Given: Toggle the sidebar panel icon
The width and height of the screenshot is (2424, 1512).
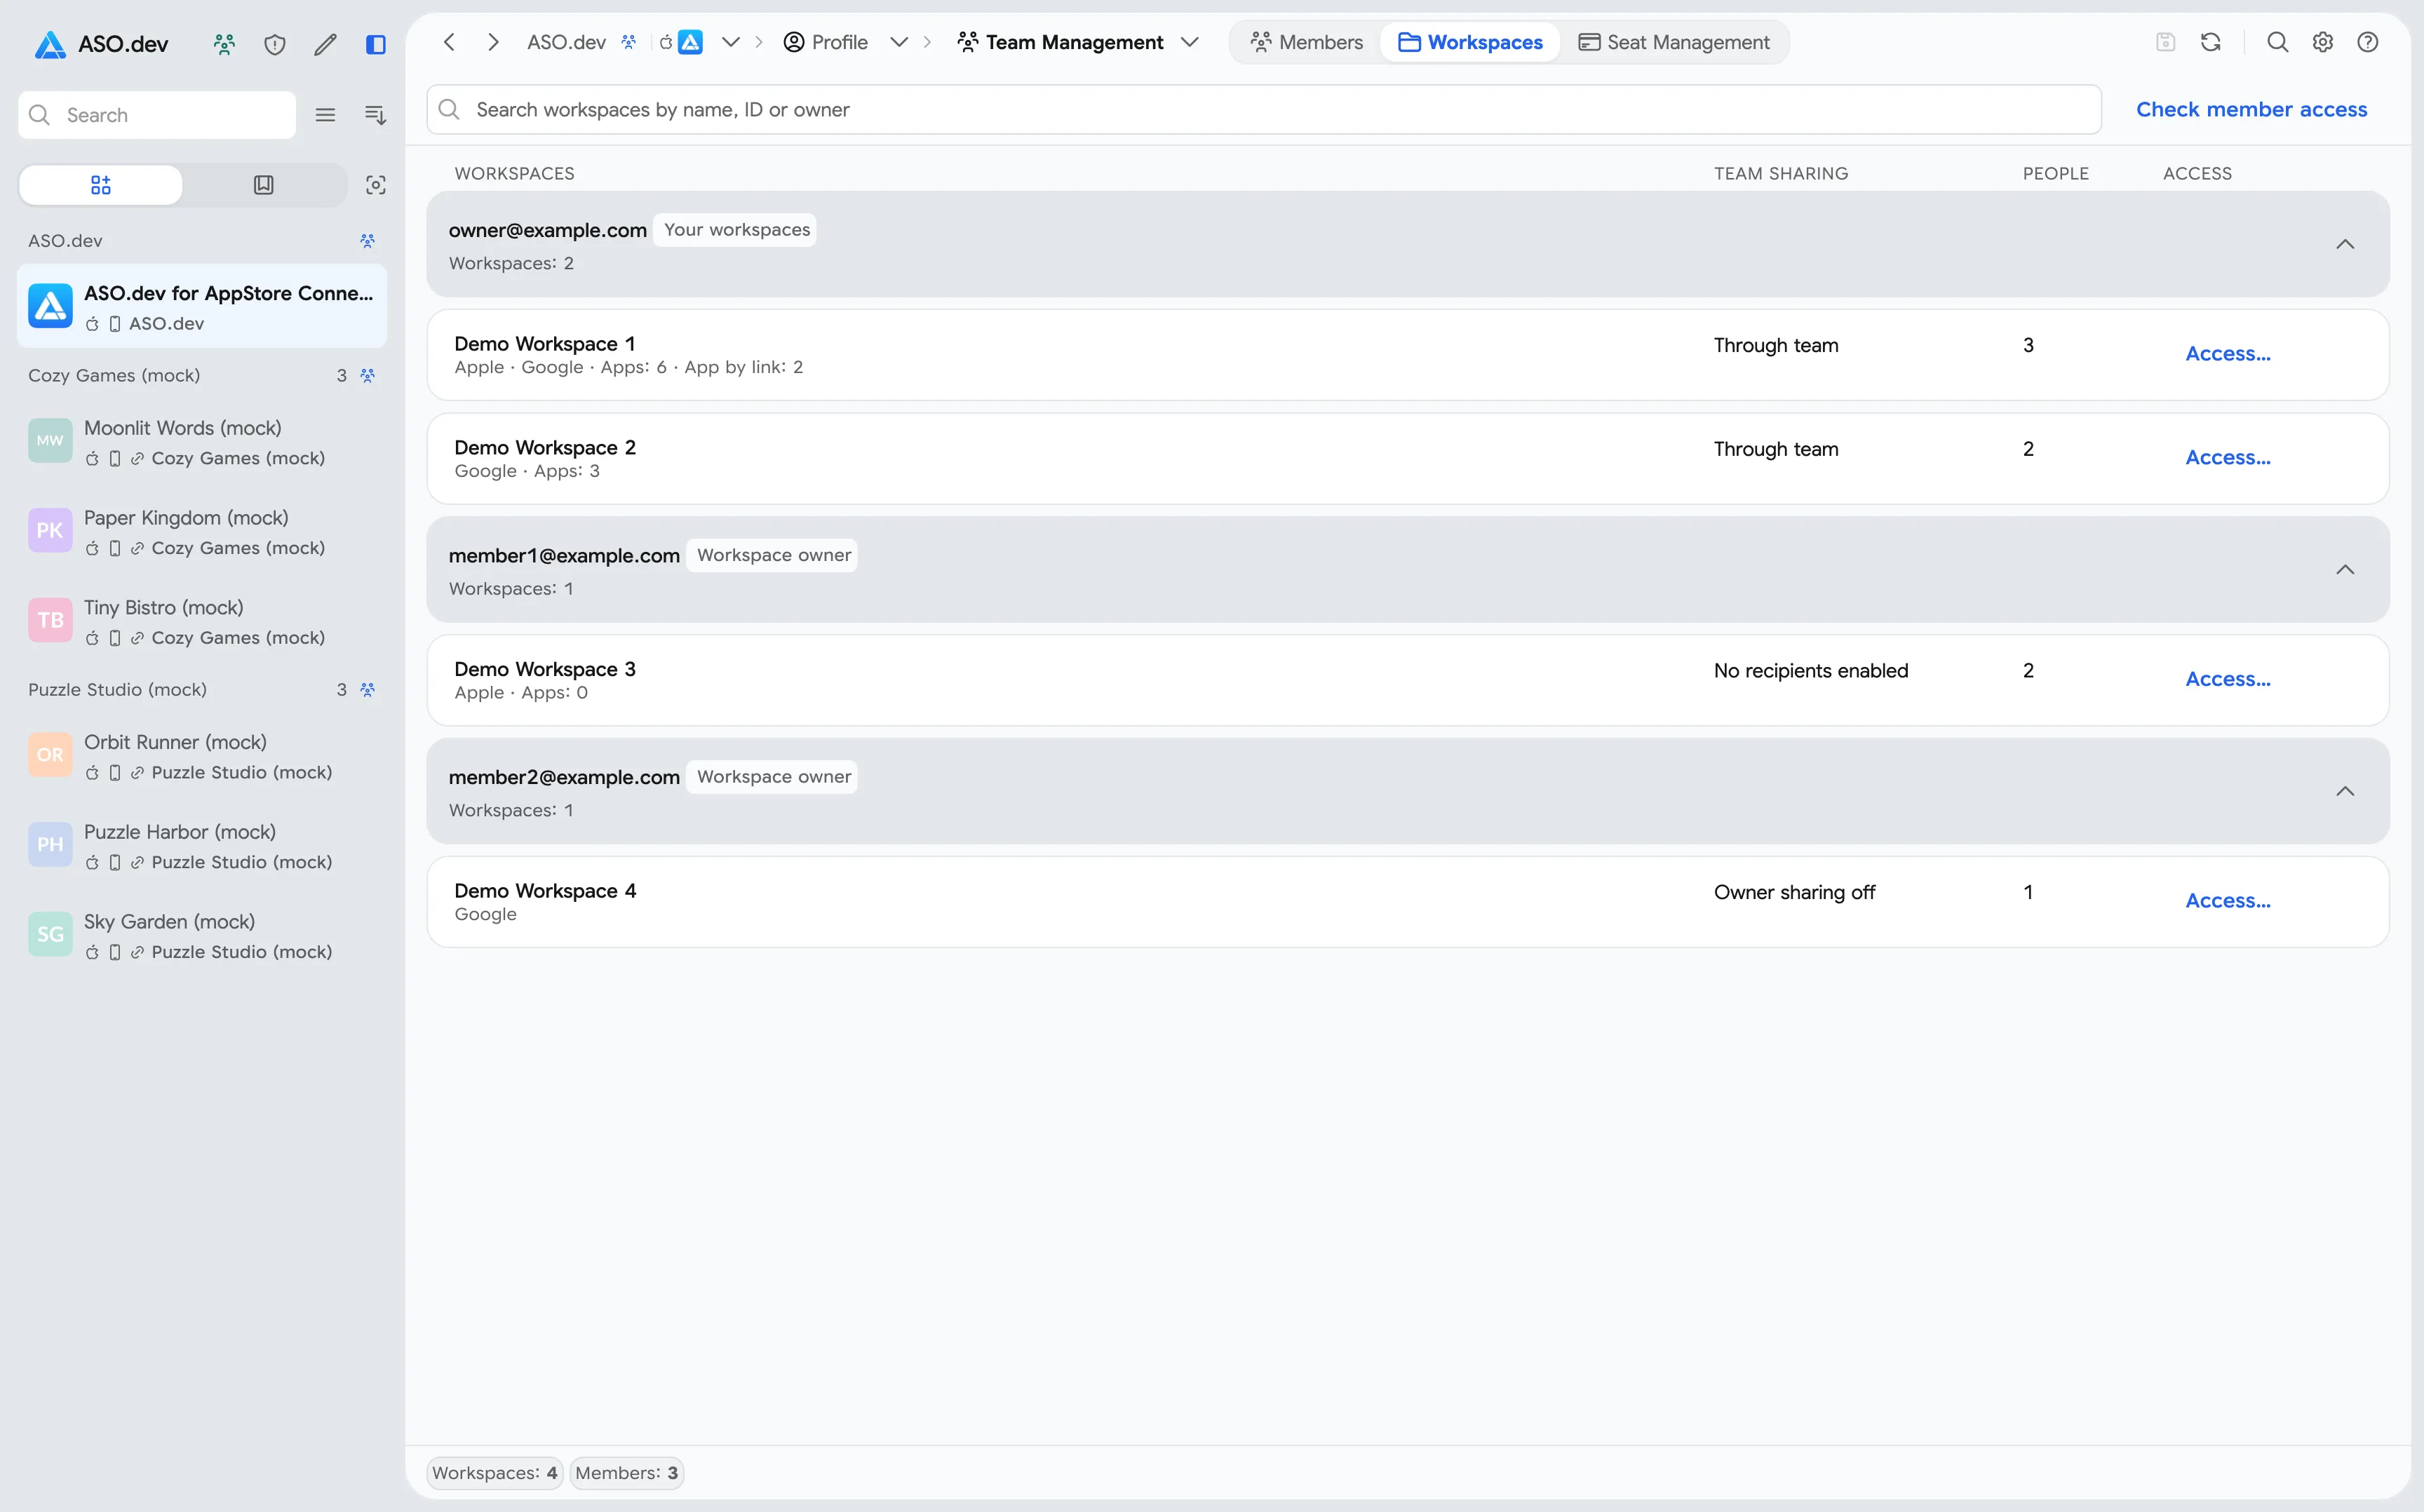Looking at the screenshot, I should point(376,44).
